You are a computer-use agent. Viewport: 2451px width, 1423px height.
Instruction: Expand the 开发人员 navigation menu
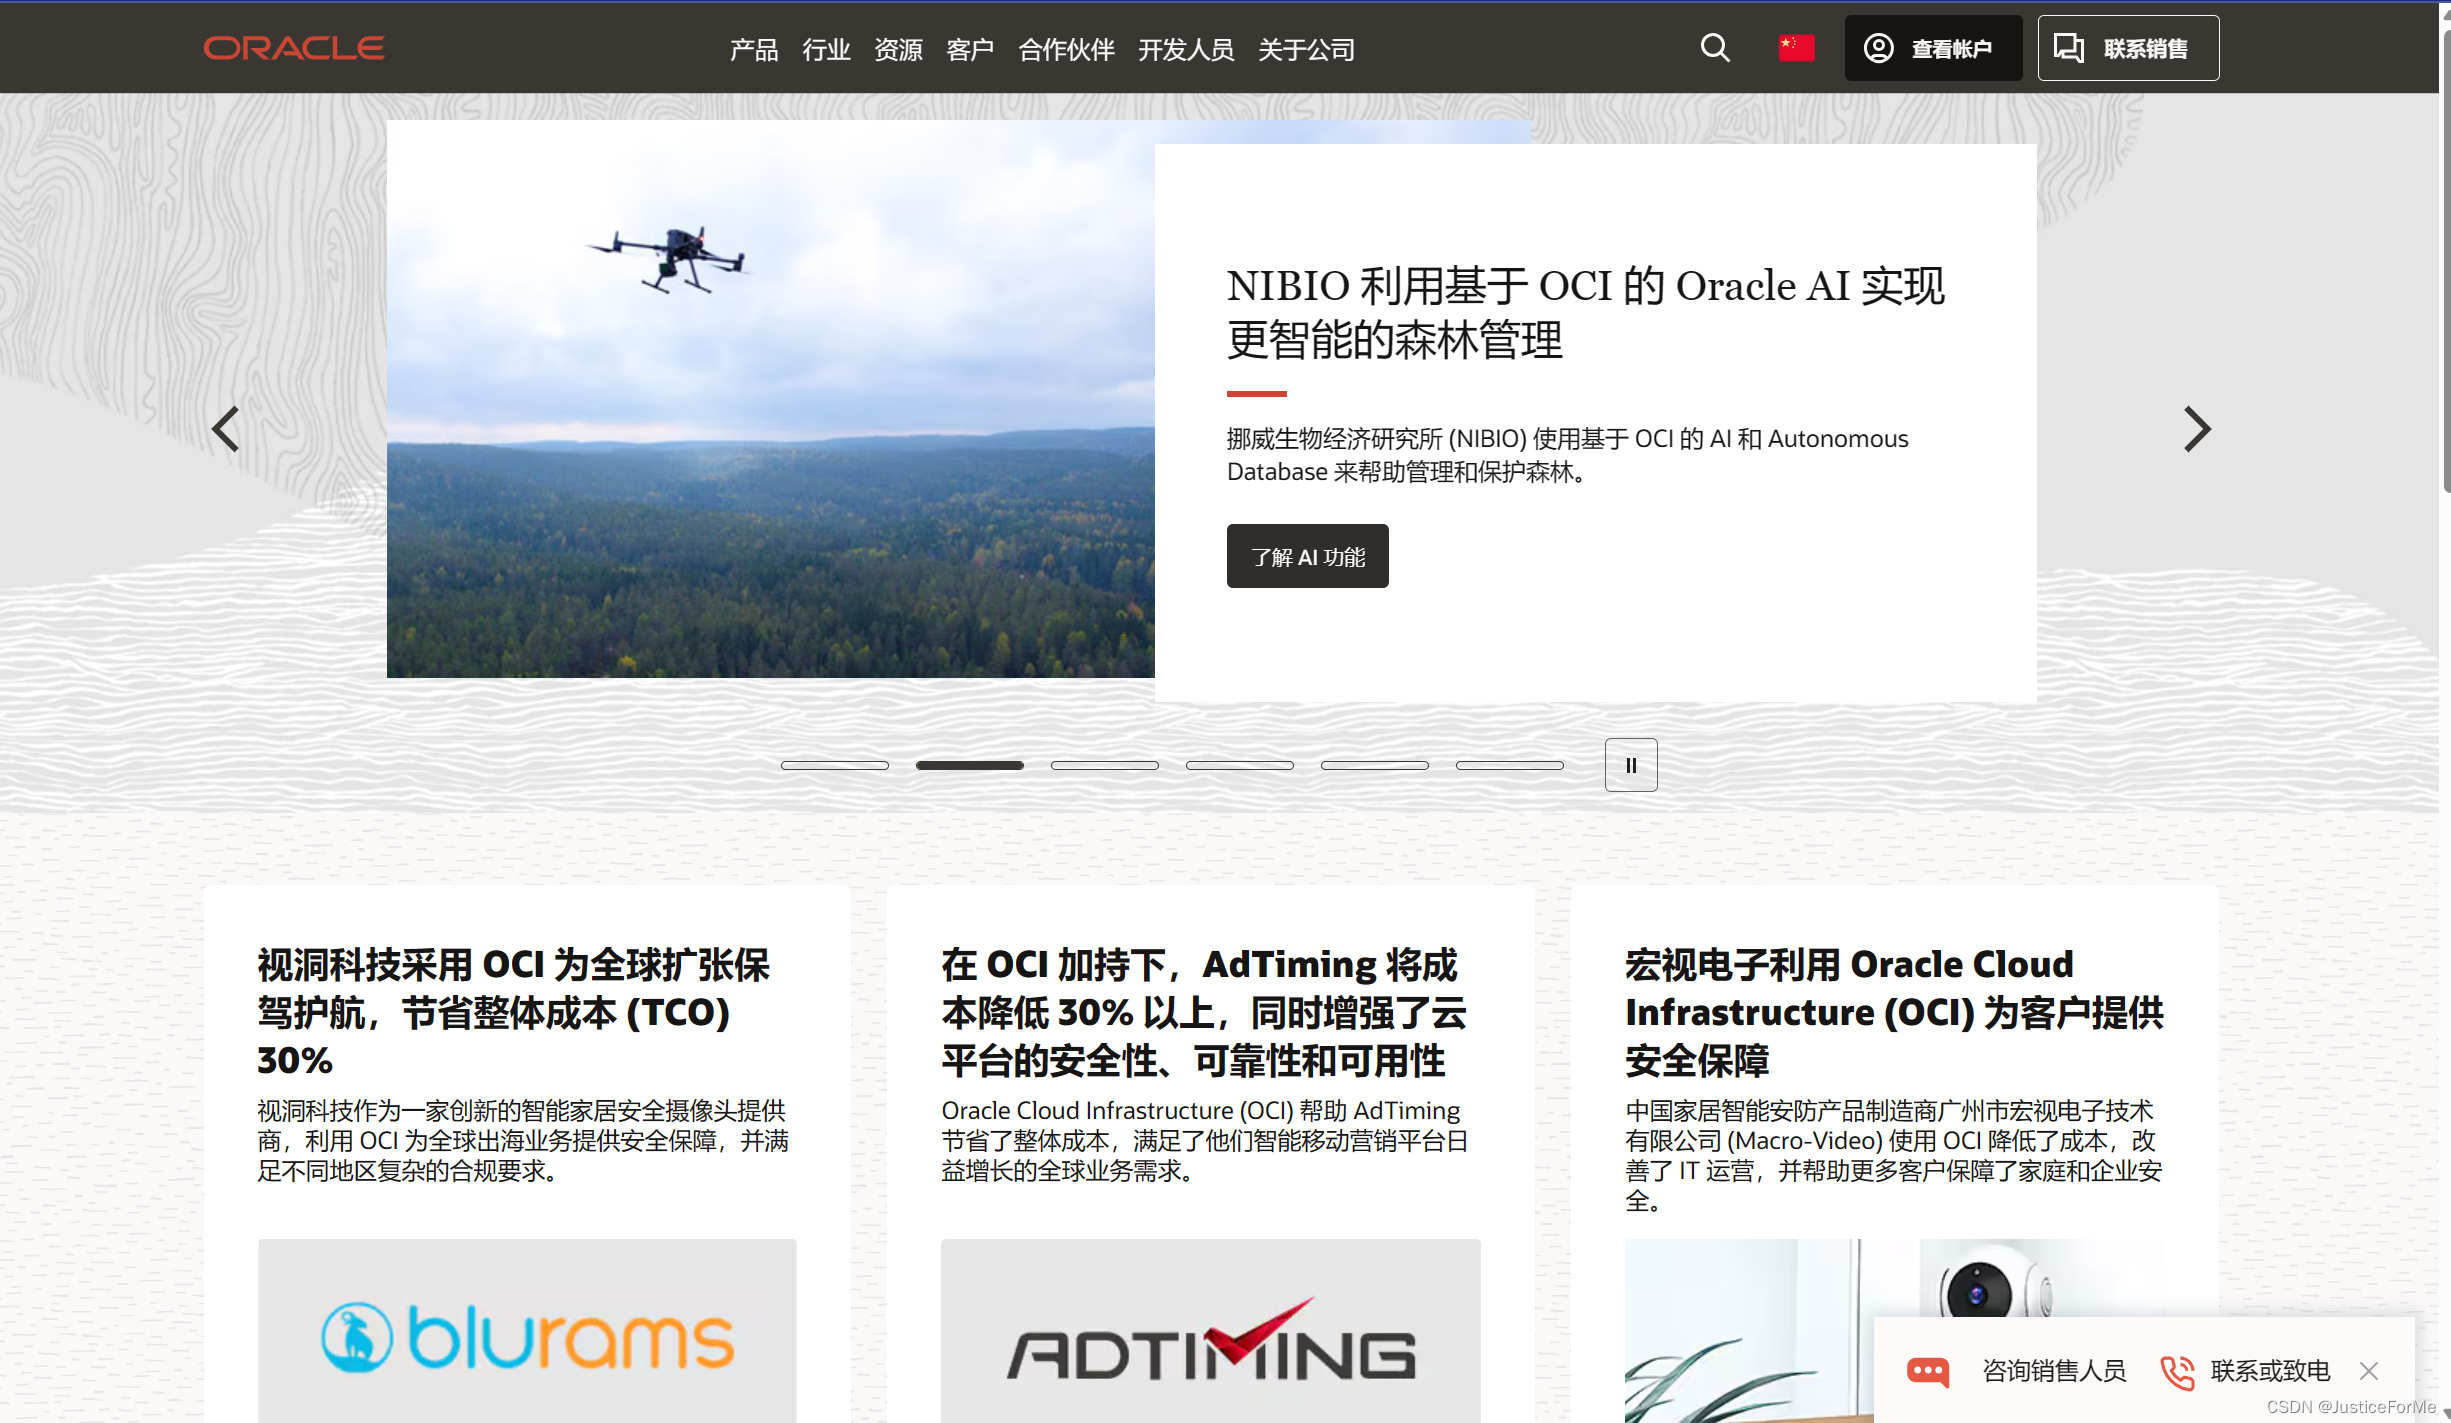[x=1185, y=49]
